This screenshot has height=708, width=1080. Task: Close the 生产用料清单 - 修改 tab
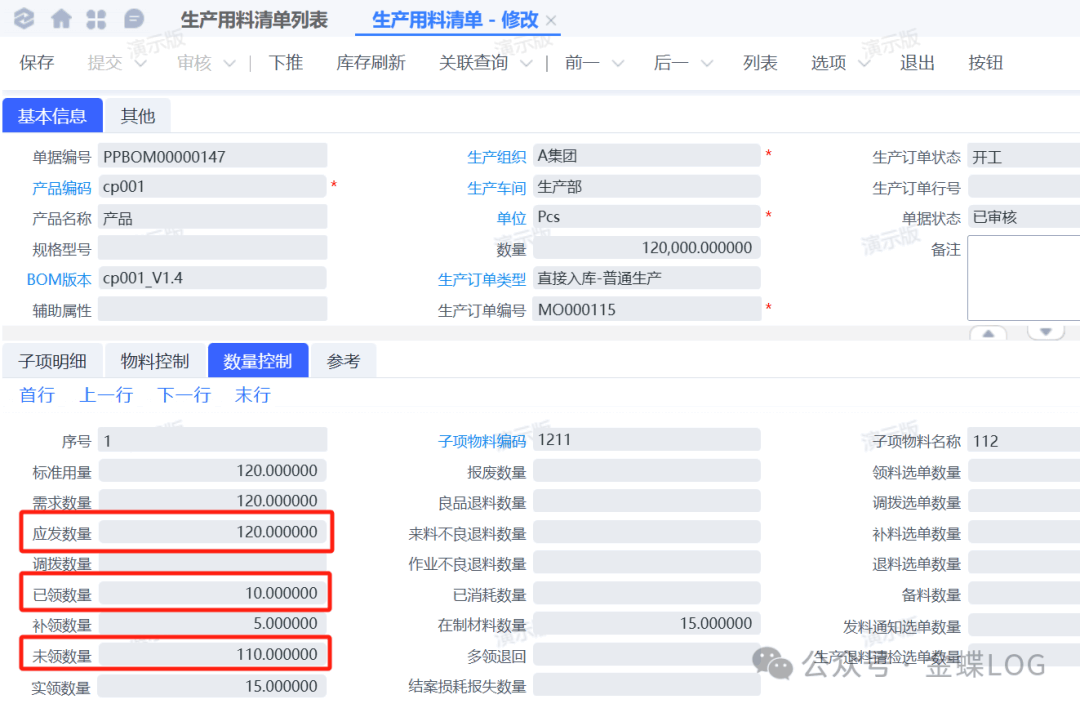pyautogui.click(x=552, y=21)
